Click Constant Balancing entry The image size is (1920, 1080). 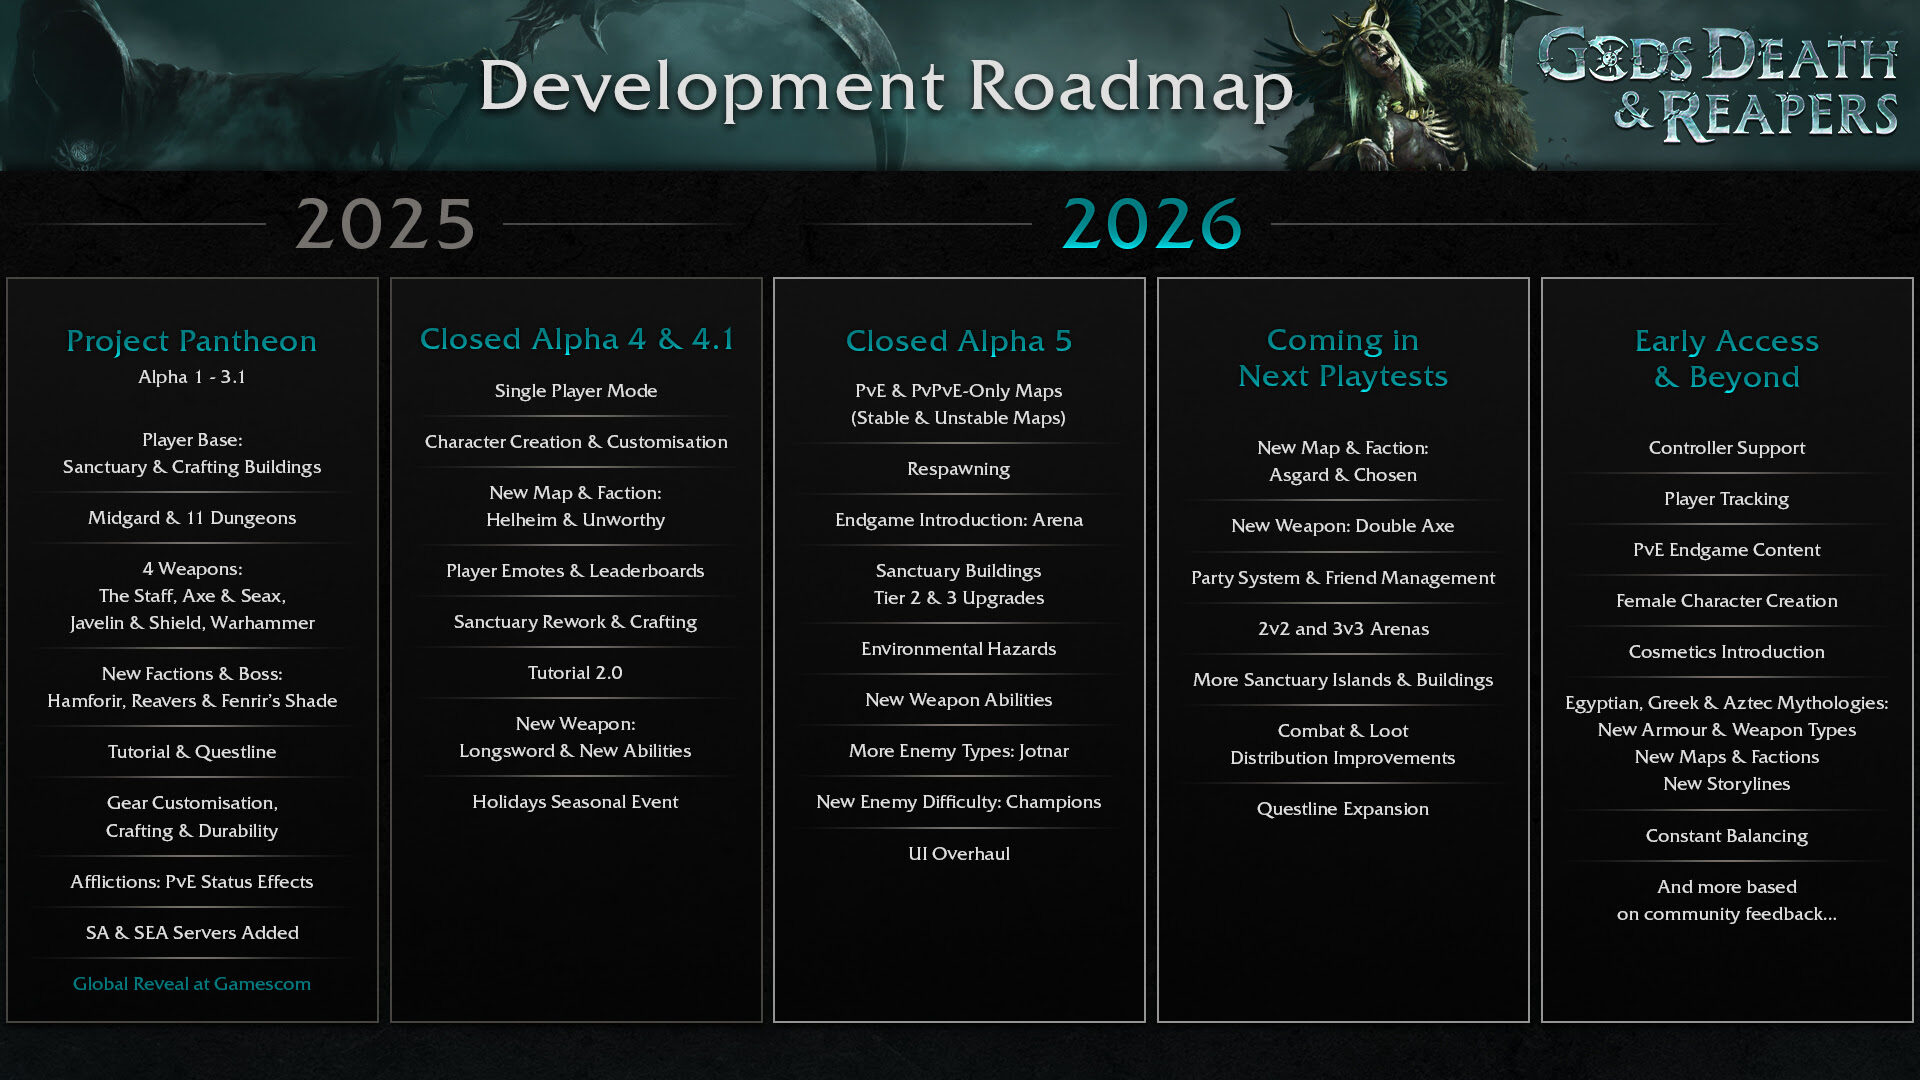(x=1727, y=836)
